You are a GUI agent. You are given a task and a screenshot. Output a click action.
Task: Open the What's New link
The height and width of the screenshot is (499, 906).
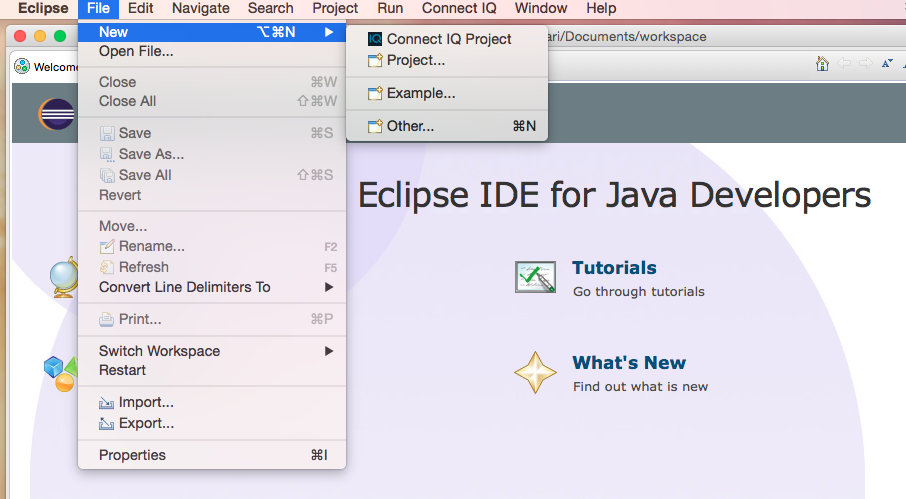(x=629, y=363)
